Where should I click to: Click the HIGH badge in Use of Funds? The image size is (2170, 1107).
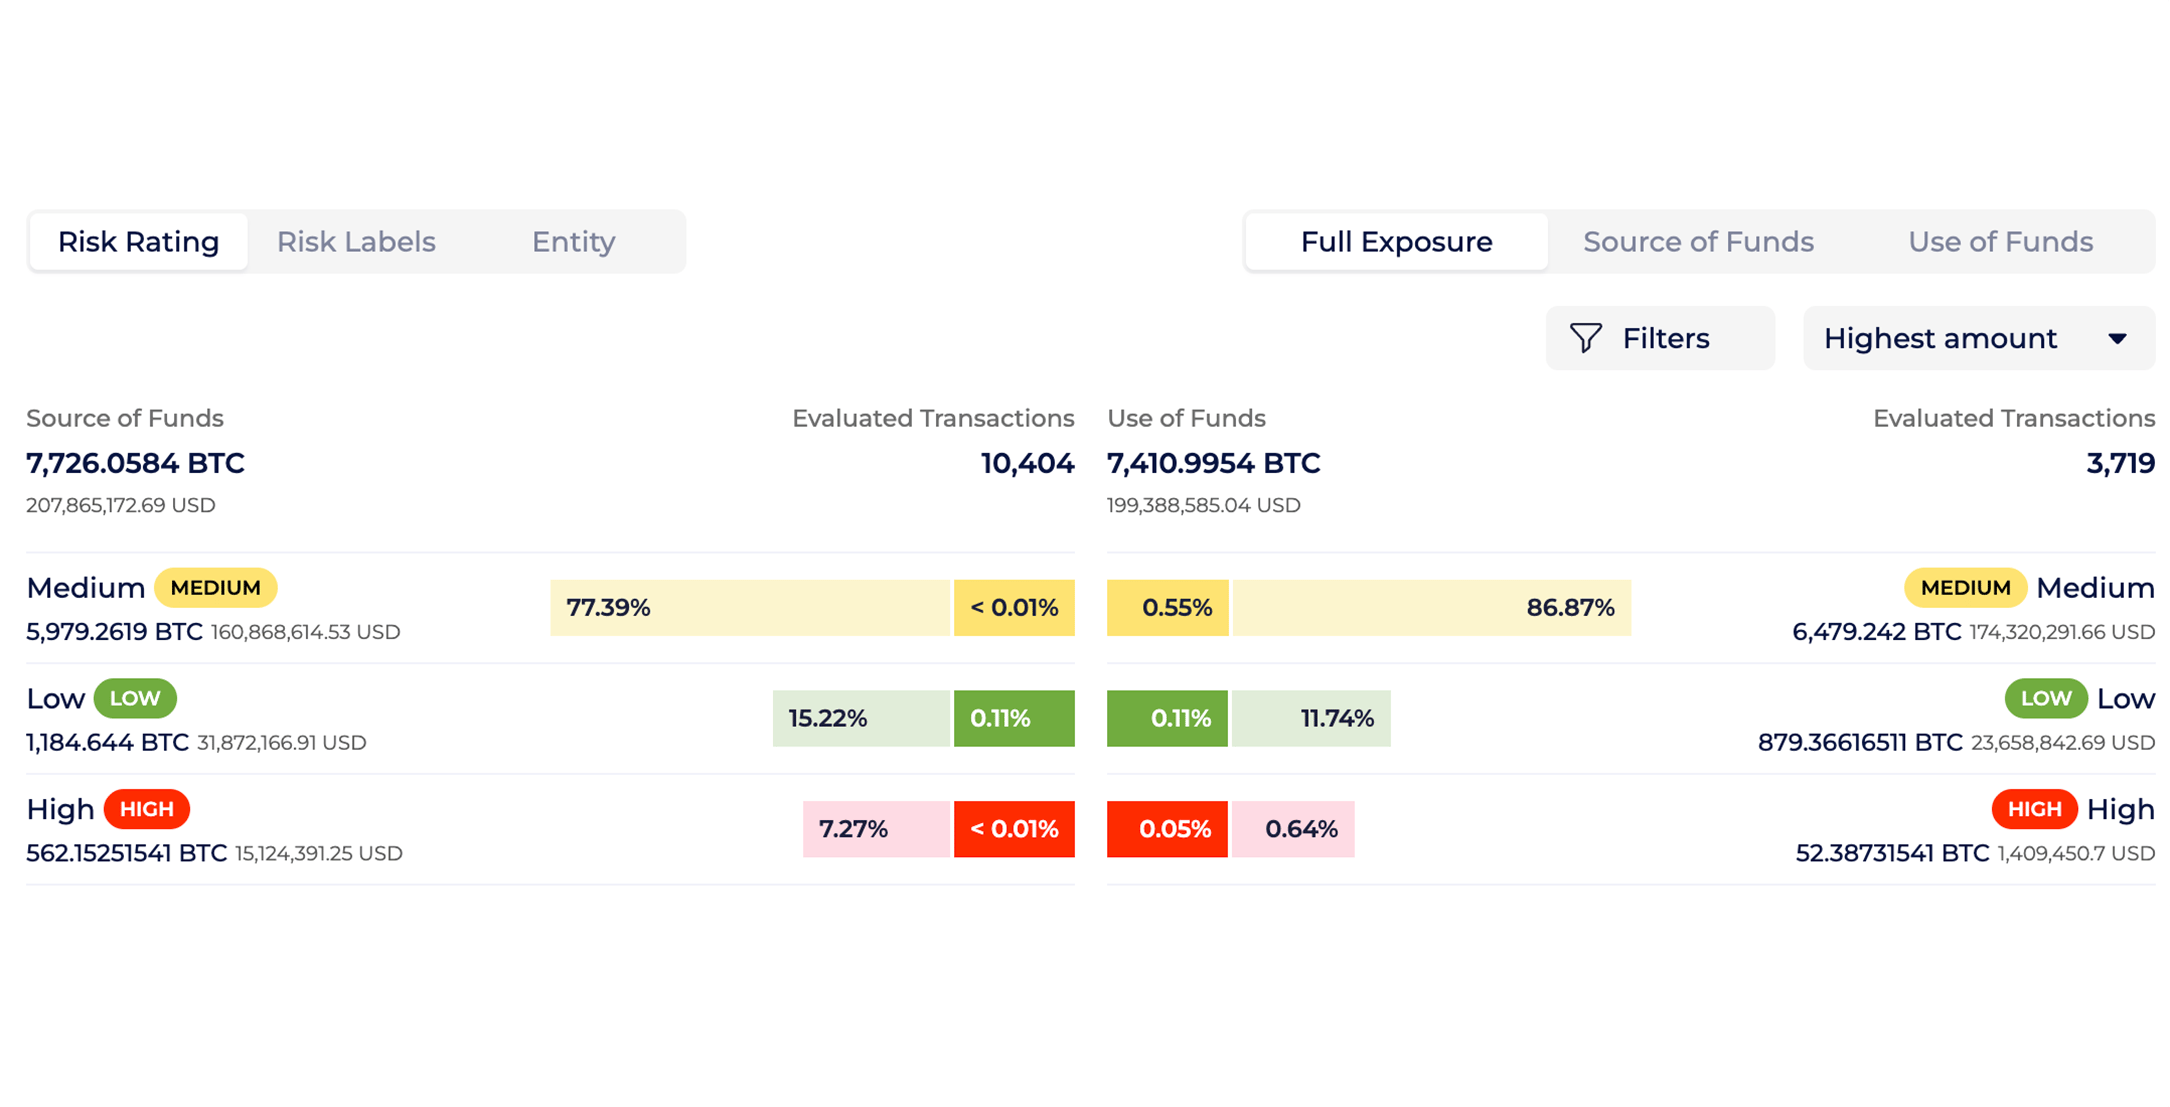(x=2033, y=809)
